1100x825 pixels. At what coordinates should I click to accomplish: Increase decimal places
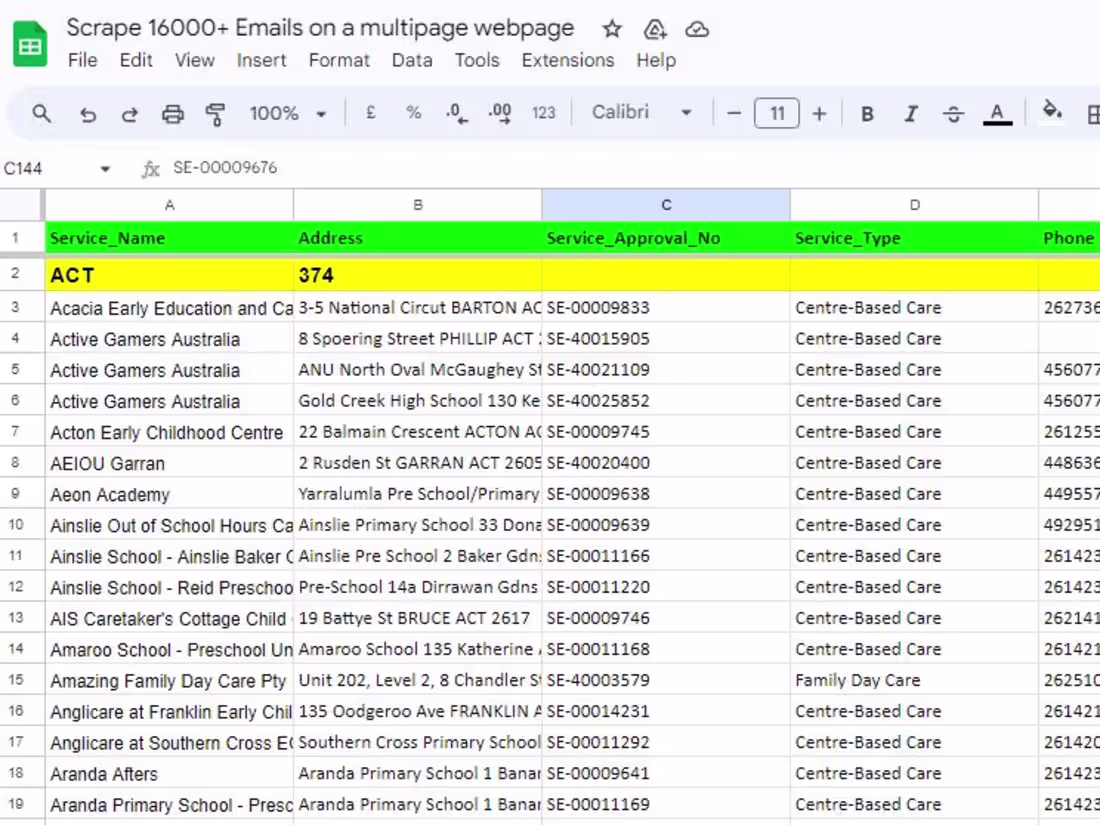click(500, 113)
